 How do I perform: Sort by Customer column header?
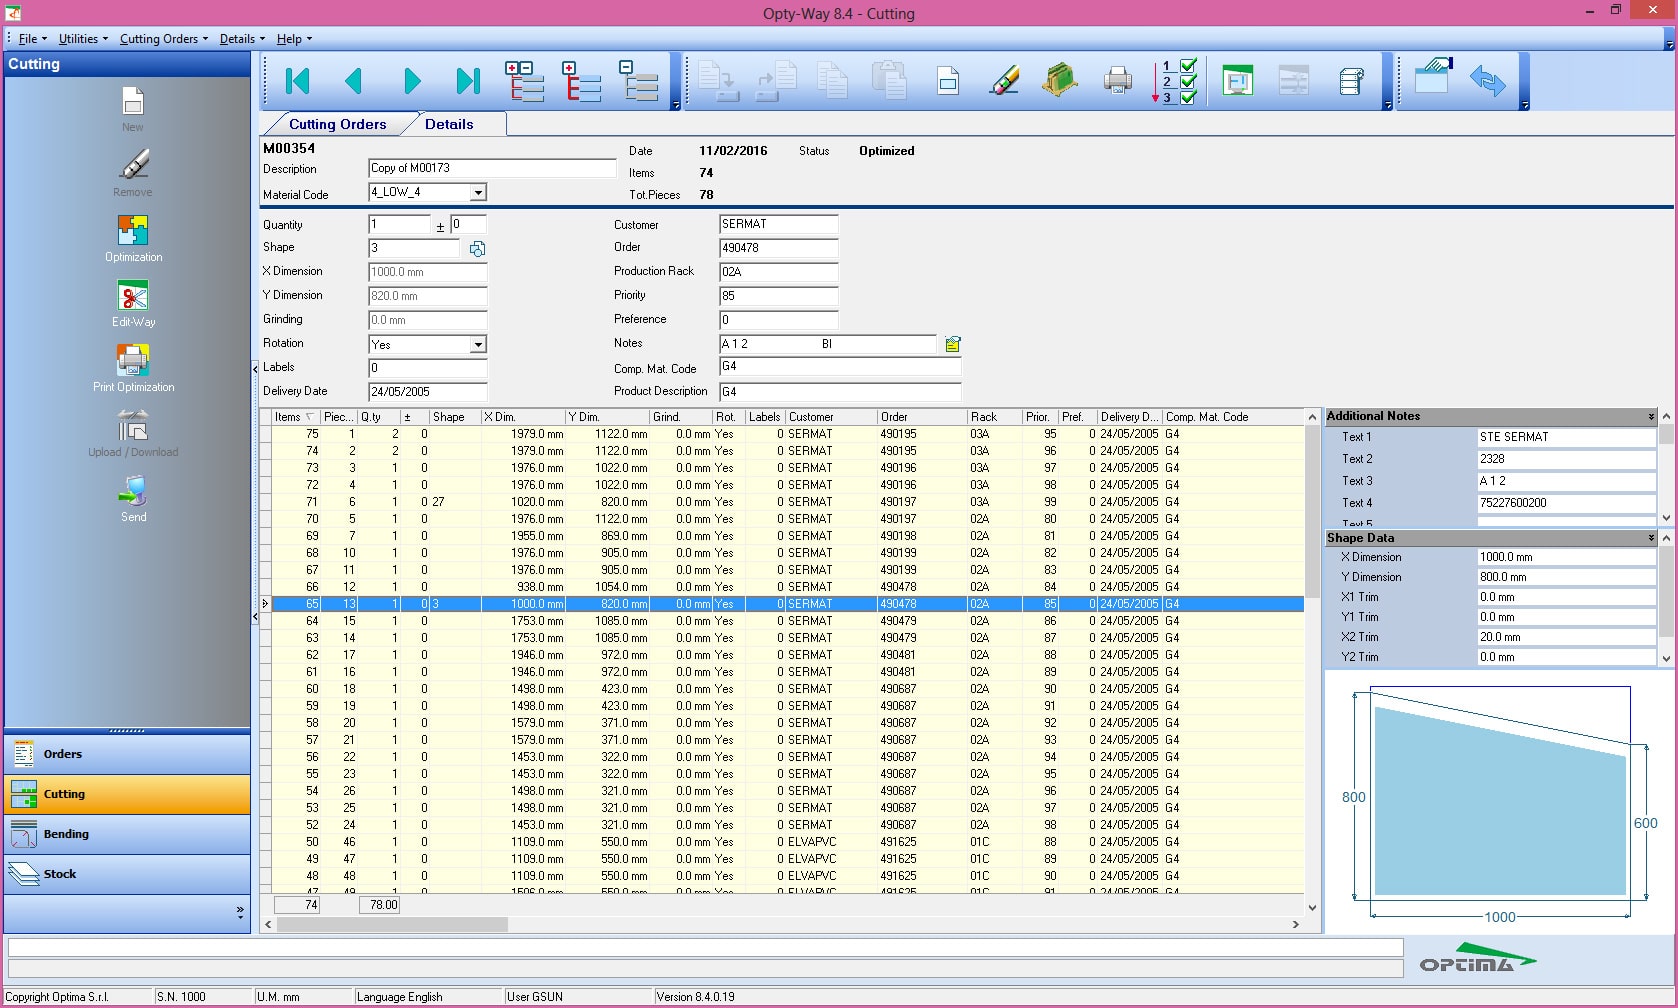[830, 417]
